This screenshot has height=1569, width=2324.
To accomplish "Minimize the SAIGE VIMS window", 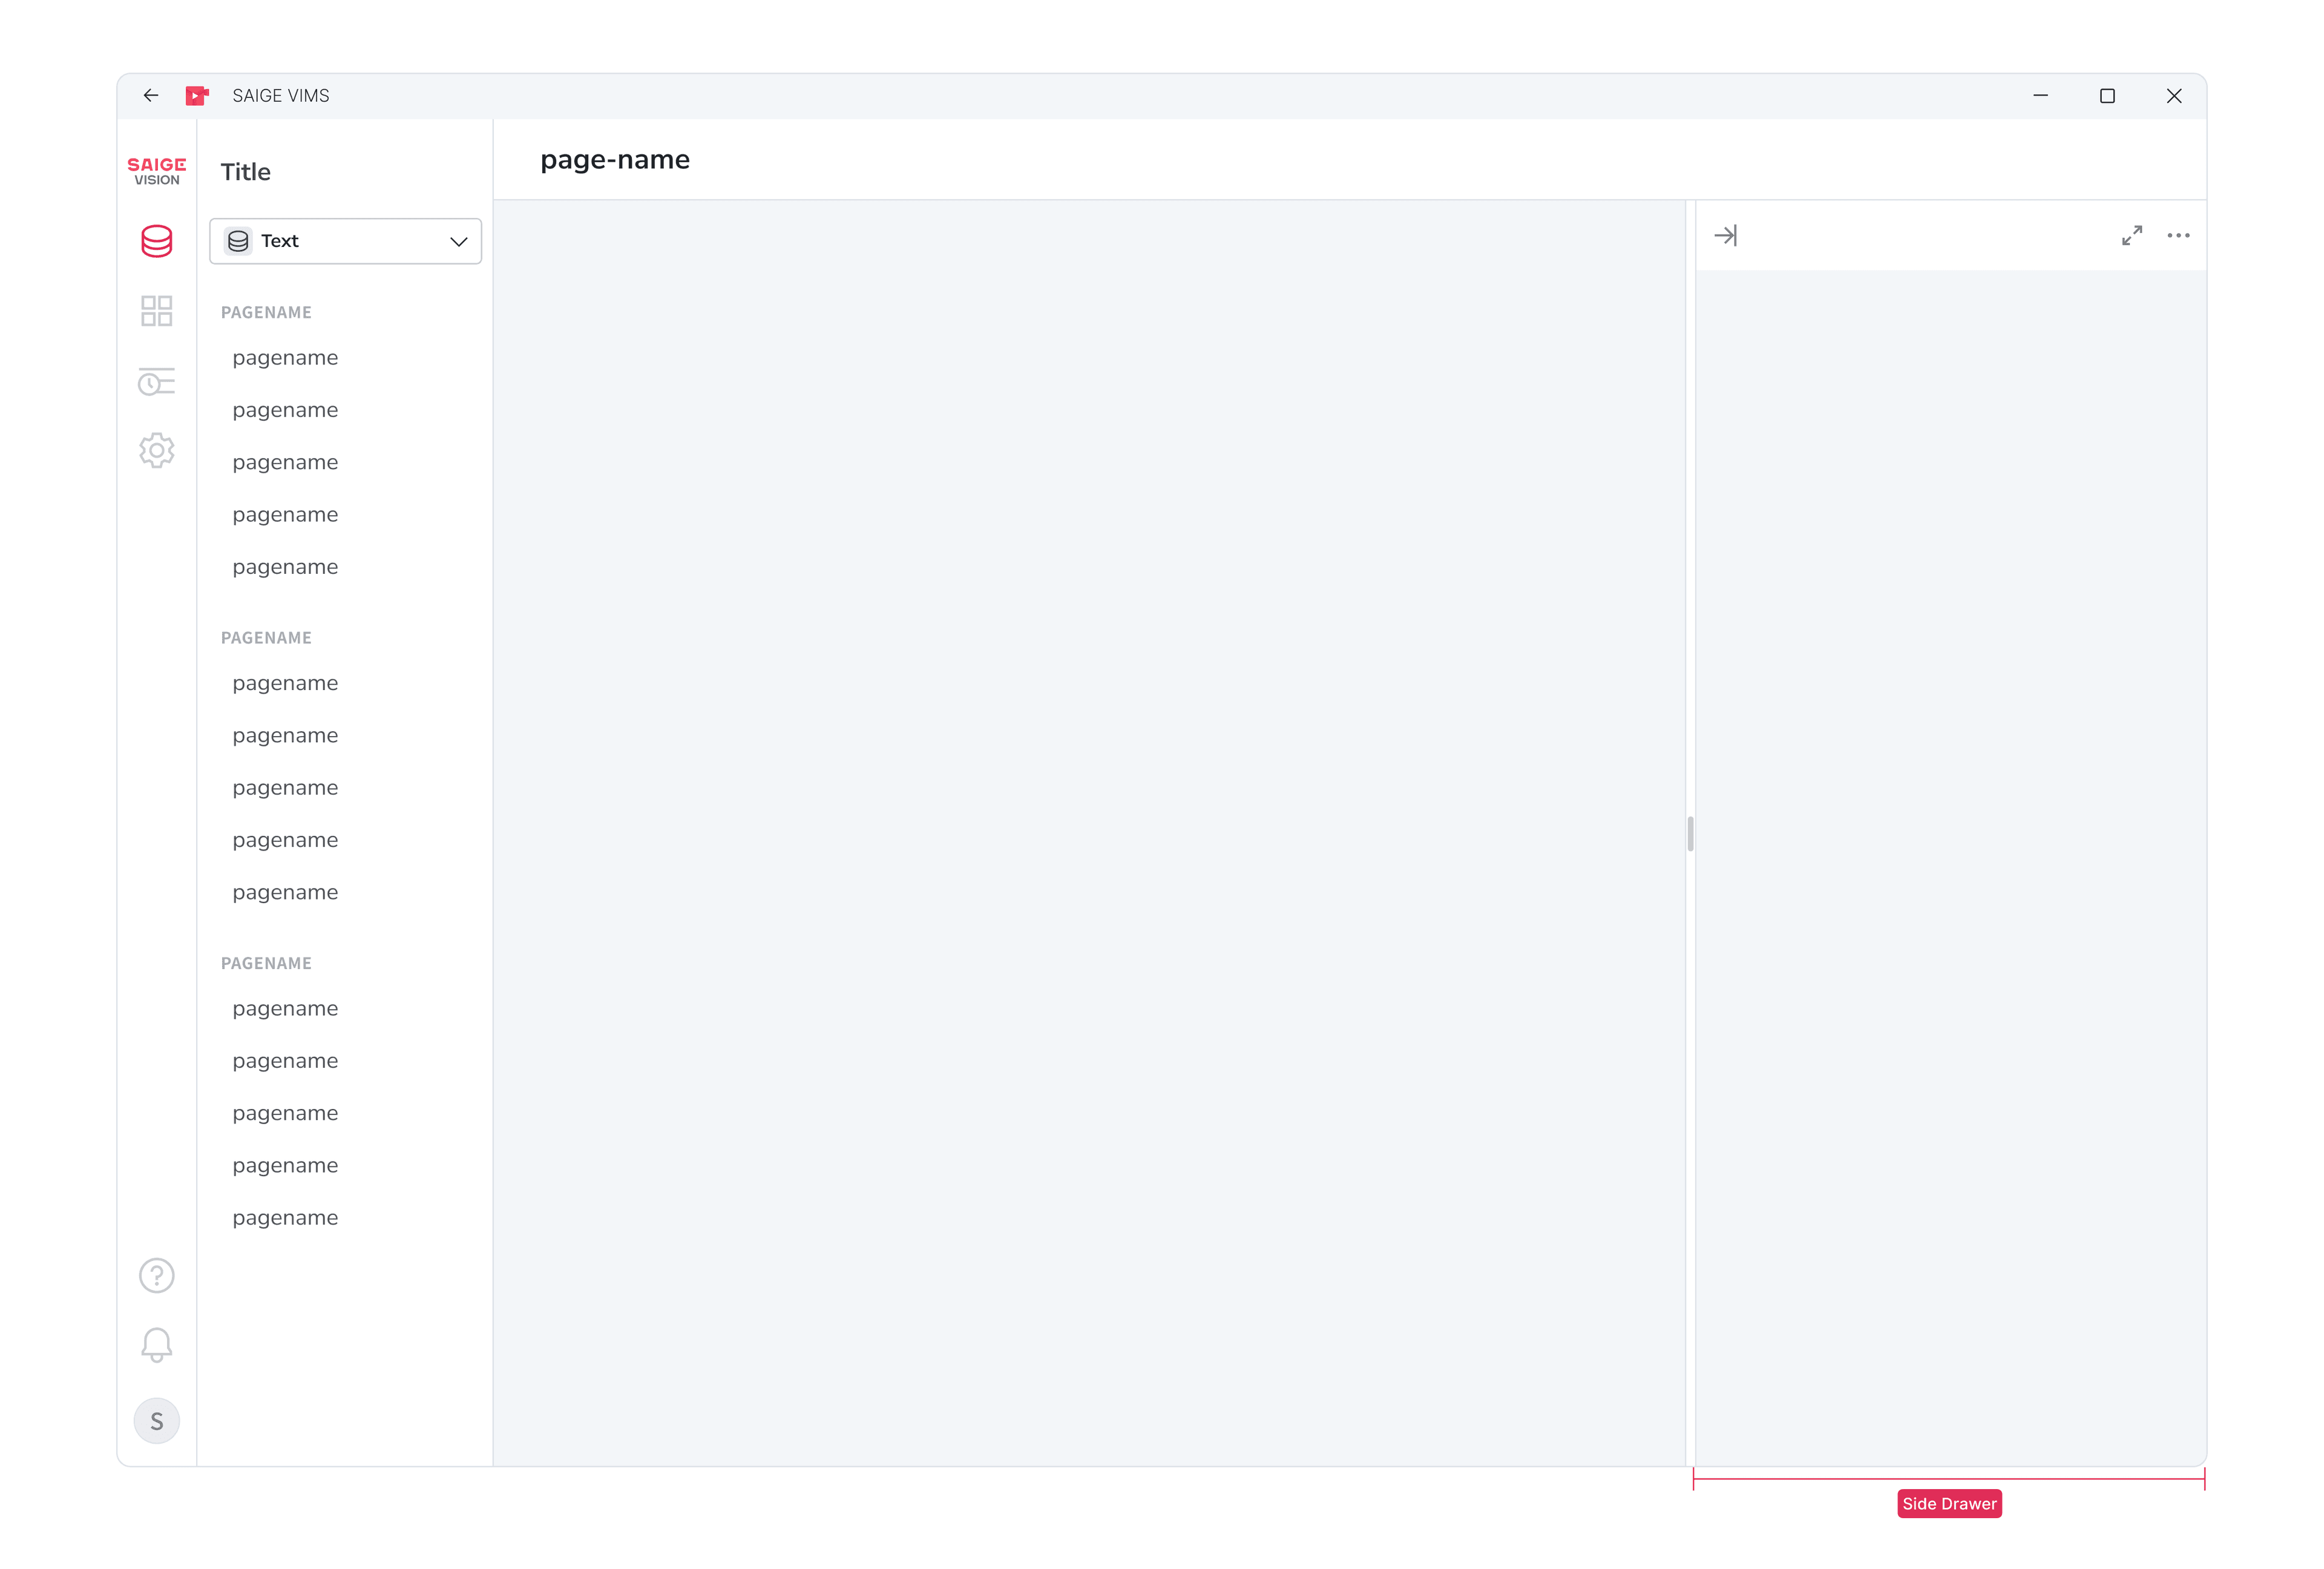I will (2041, 96).
